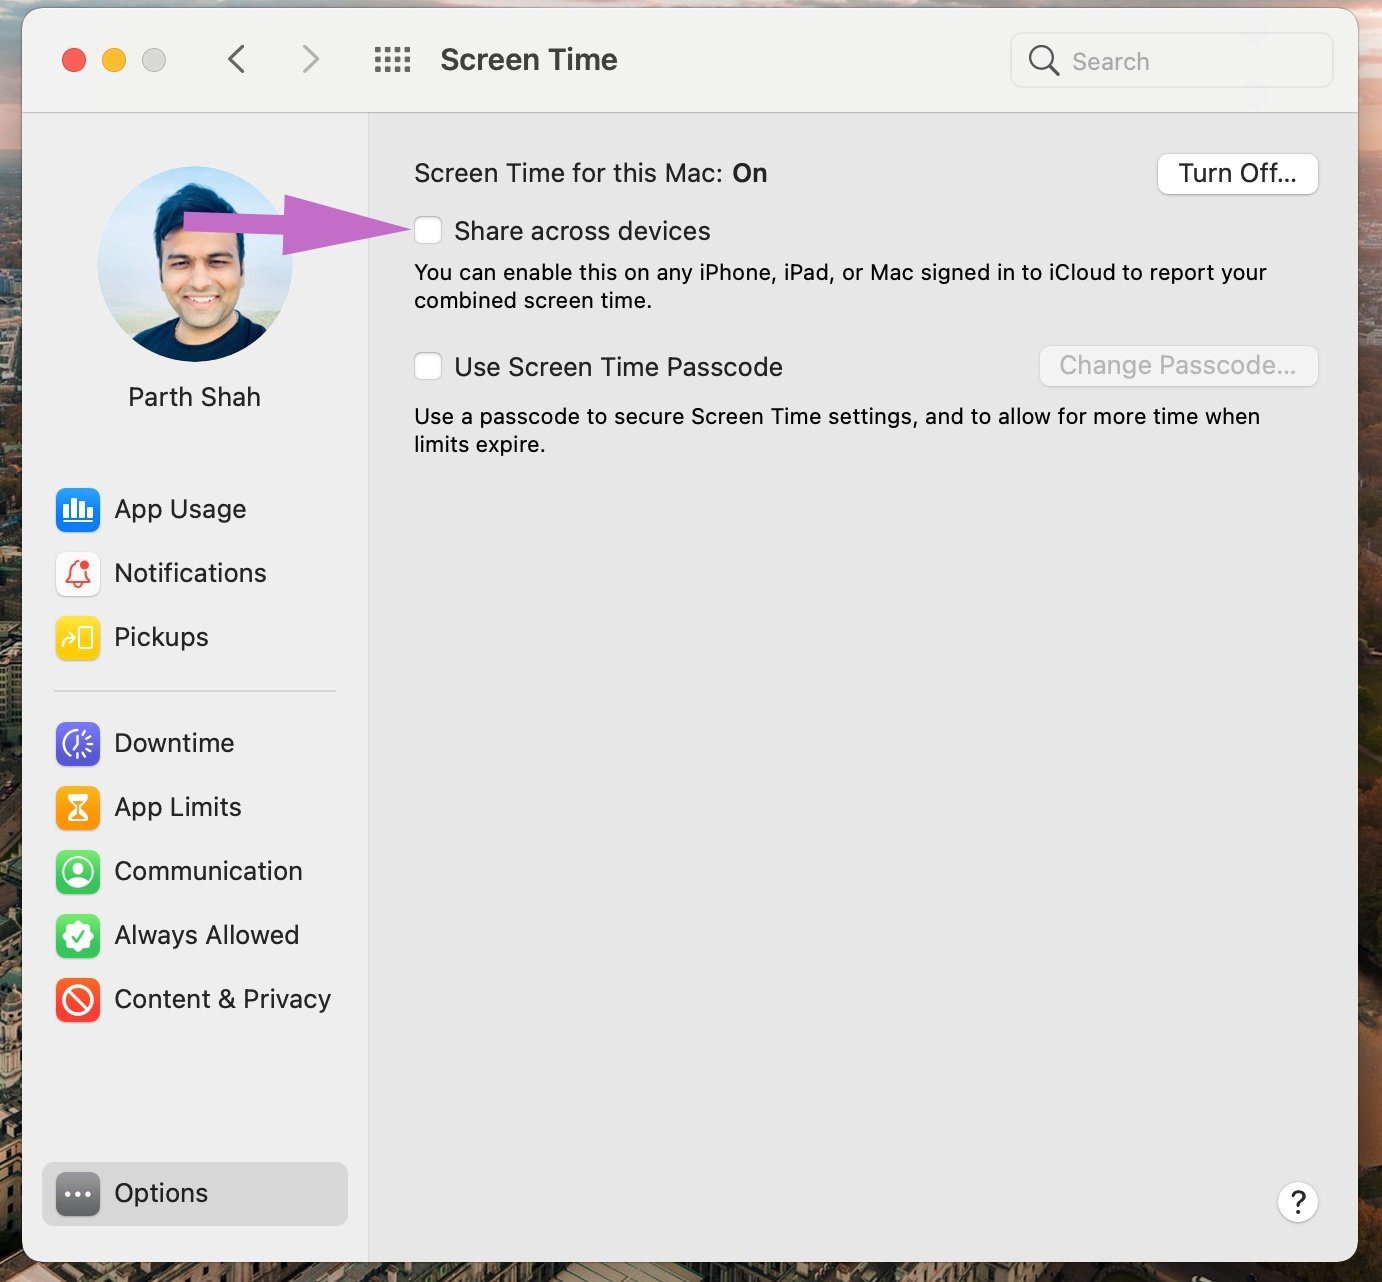Click the yellow Pickups icon
1382x1282 pixels.
(x=78, y=638)
